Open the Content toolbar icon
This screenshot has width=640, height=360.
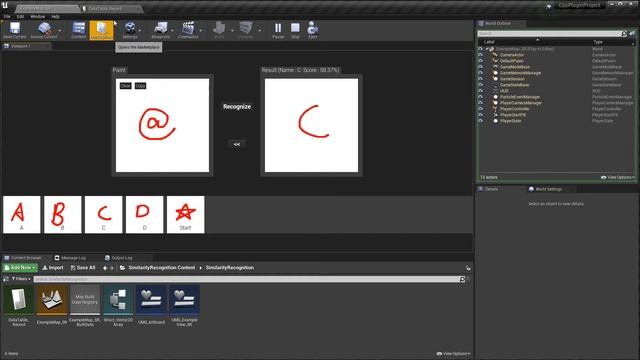click(78, 30)
